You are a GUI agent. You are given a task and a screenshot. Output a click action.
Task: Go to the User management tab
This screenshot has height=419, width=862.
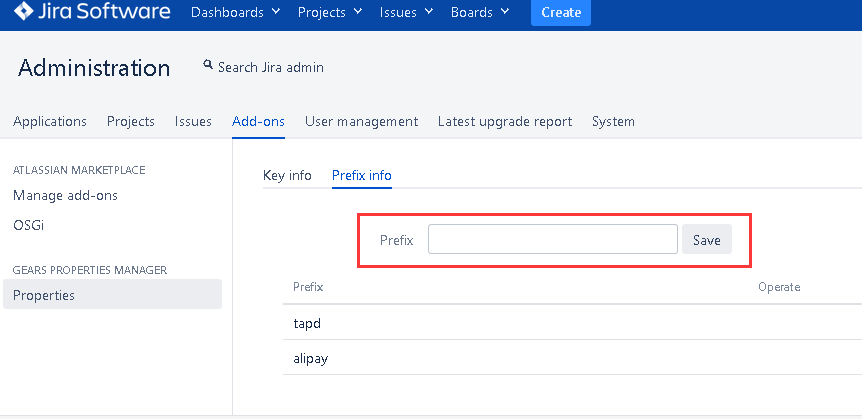(362, 121)
